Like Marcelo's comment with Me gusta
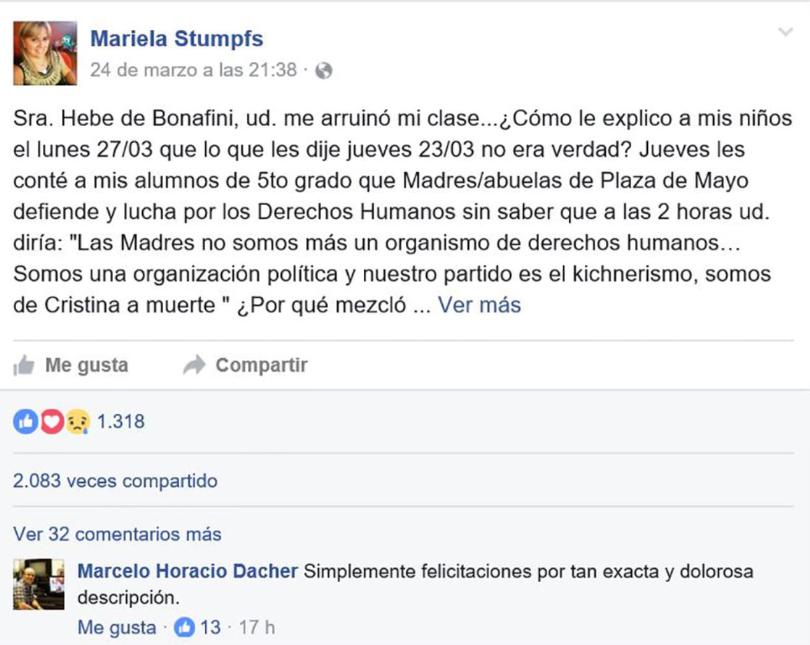The height and width of the screenshot is (645, 810). (x=116, y=628)
